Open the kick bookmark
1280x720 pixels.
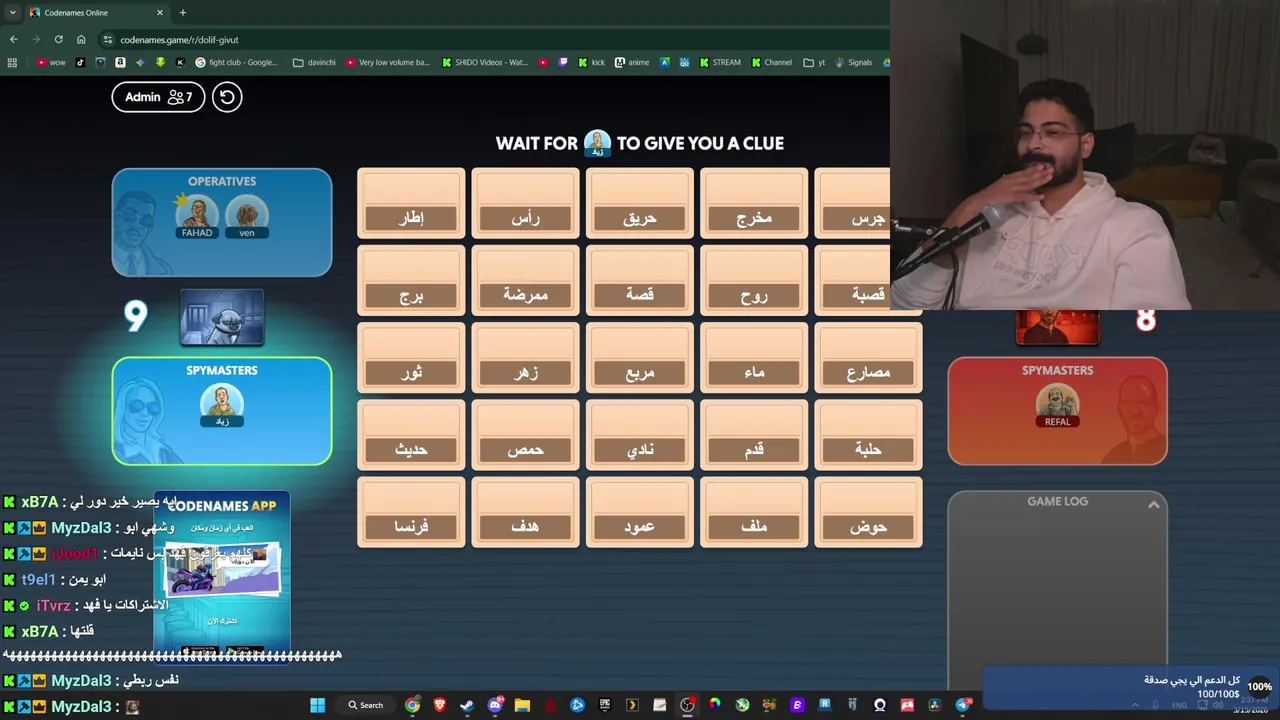(591, 62)
